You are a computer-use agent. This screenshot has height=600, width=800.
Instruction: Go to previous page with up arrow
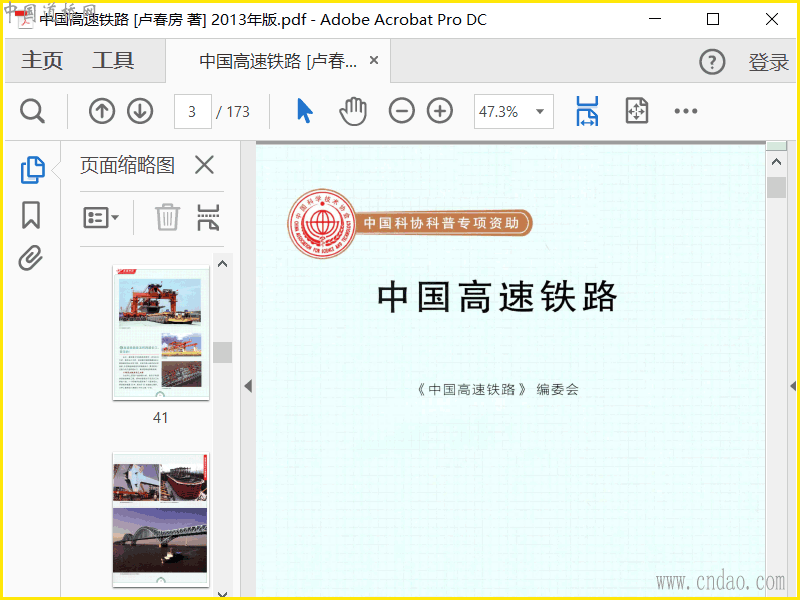click(102, 111)
